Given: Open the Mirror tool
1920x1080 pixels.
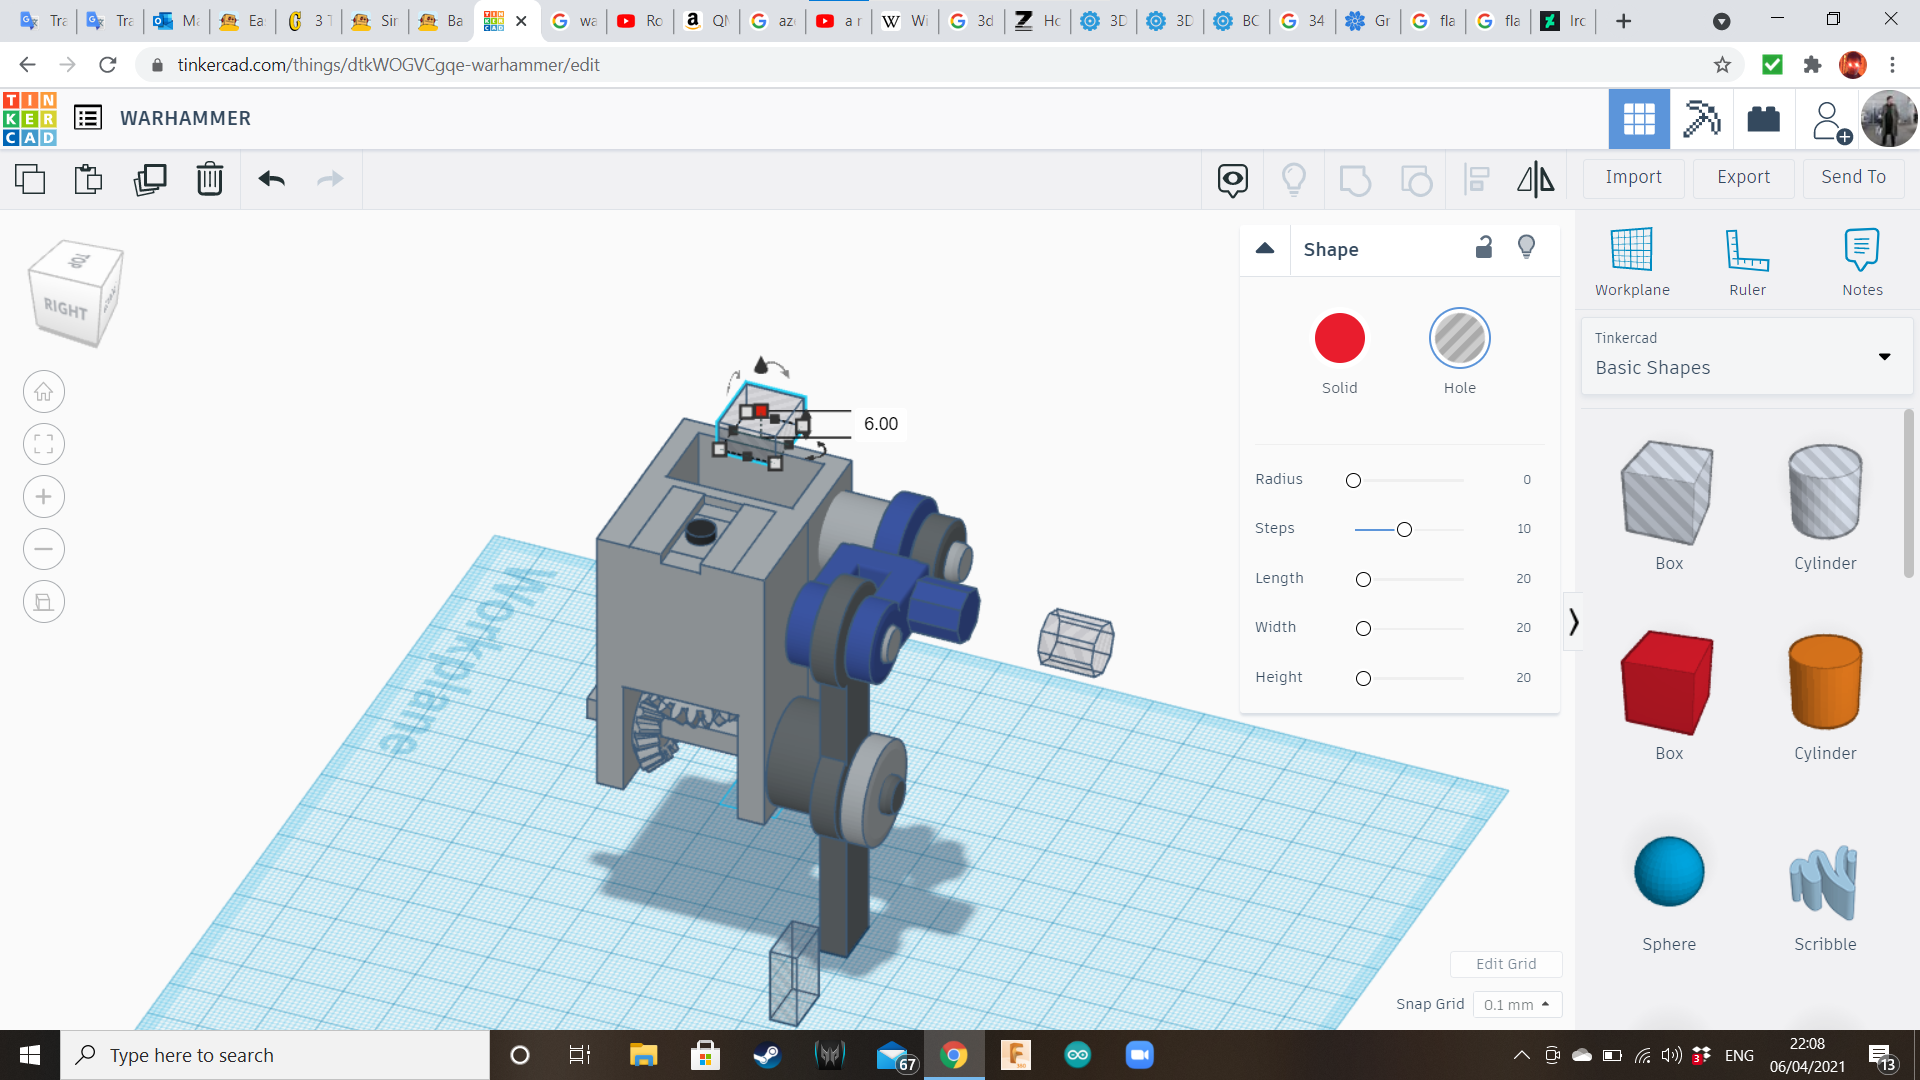Looking at the screenshot, I should click(x=1535, y=179).
